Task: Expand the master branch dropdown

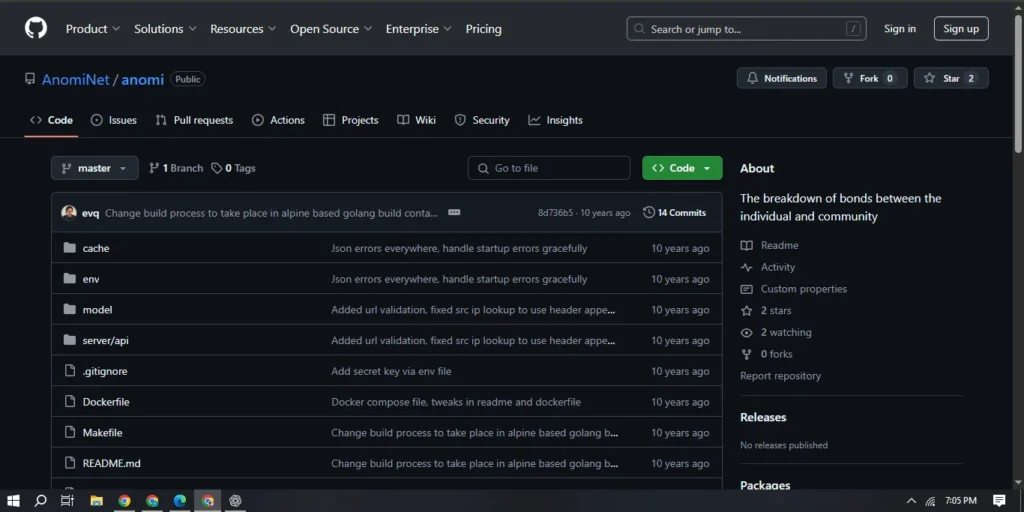Action: (95, 168)
